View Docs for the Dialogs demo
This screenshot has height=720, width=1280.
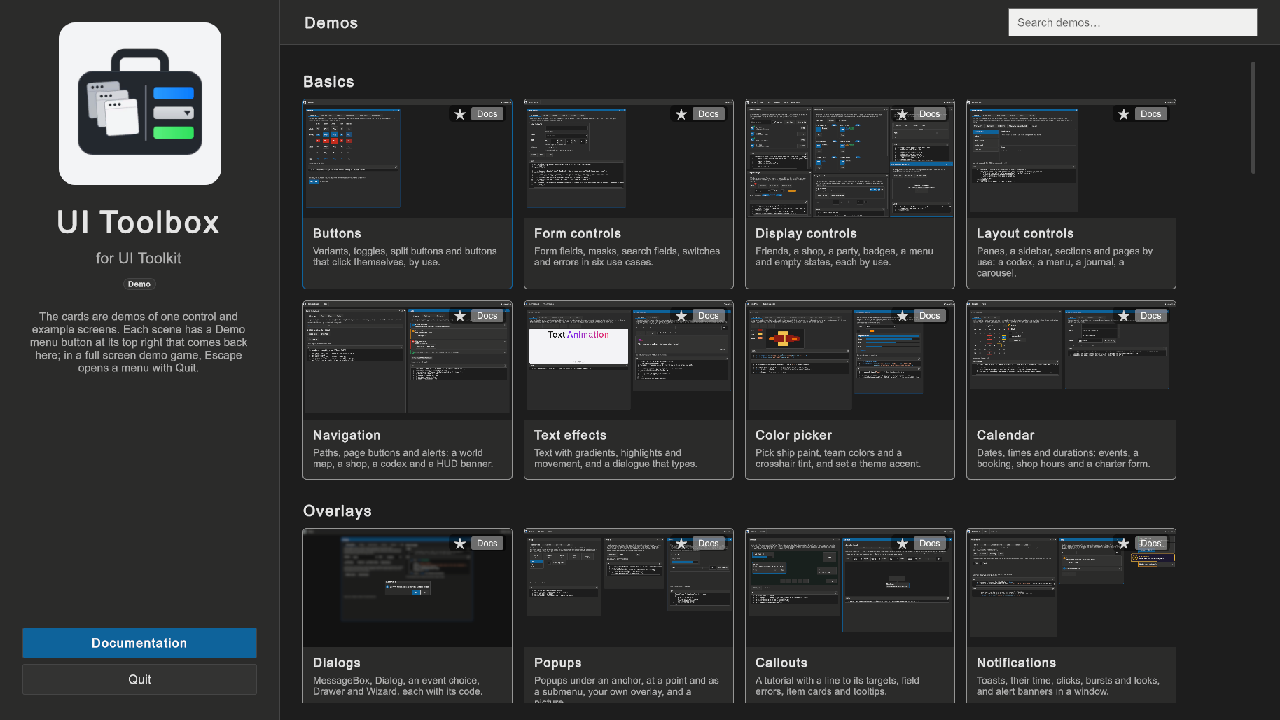tap(487, 544)
